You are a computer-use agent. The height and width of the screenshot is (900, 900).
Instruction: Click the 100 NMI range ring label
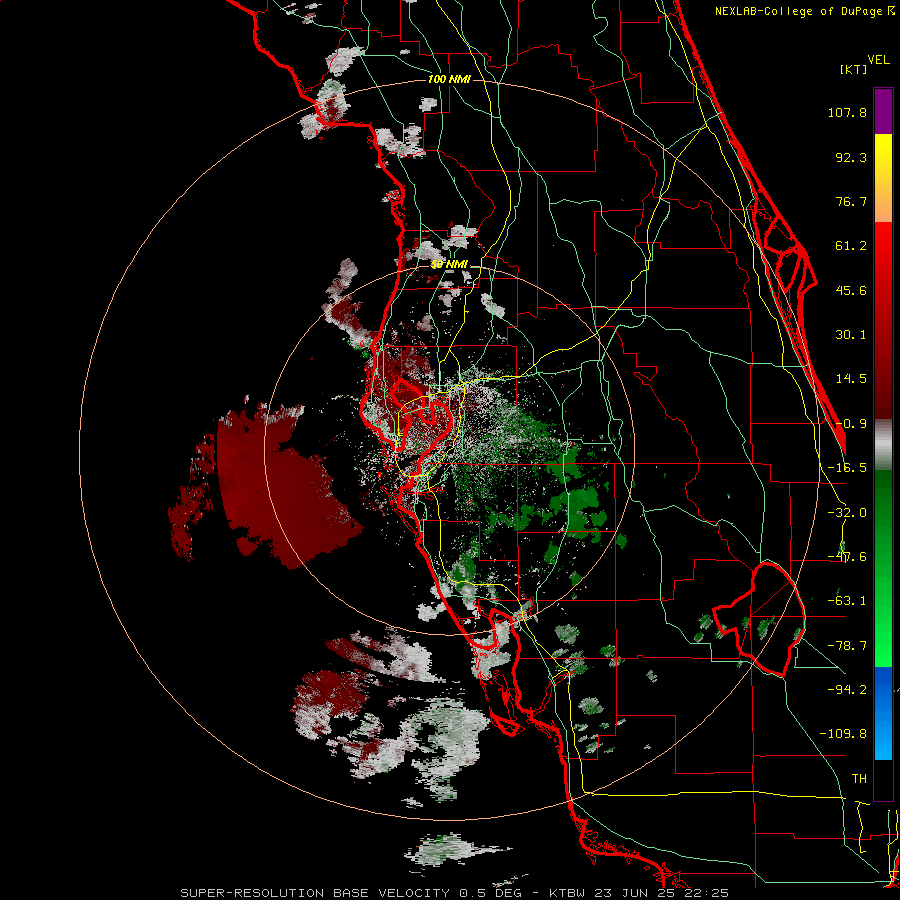click(x=449, y=79)
